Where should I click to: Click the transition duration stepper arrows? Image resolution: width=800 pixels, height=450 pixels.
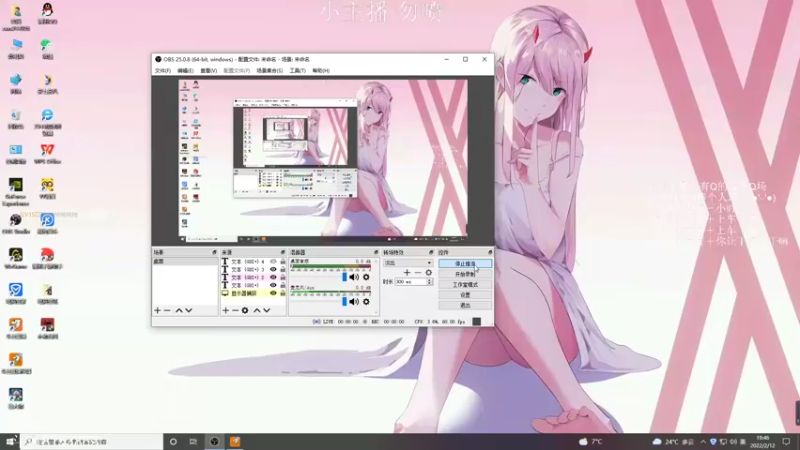pyautogui.click(x=429, y=282)
